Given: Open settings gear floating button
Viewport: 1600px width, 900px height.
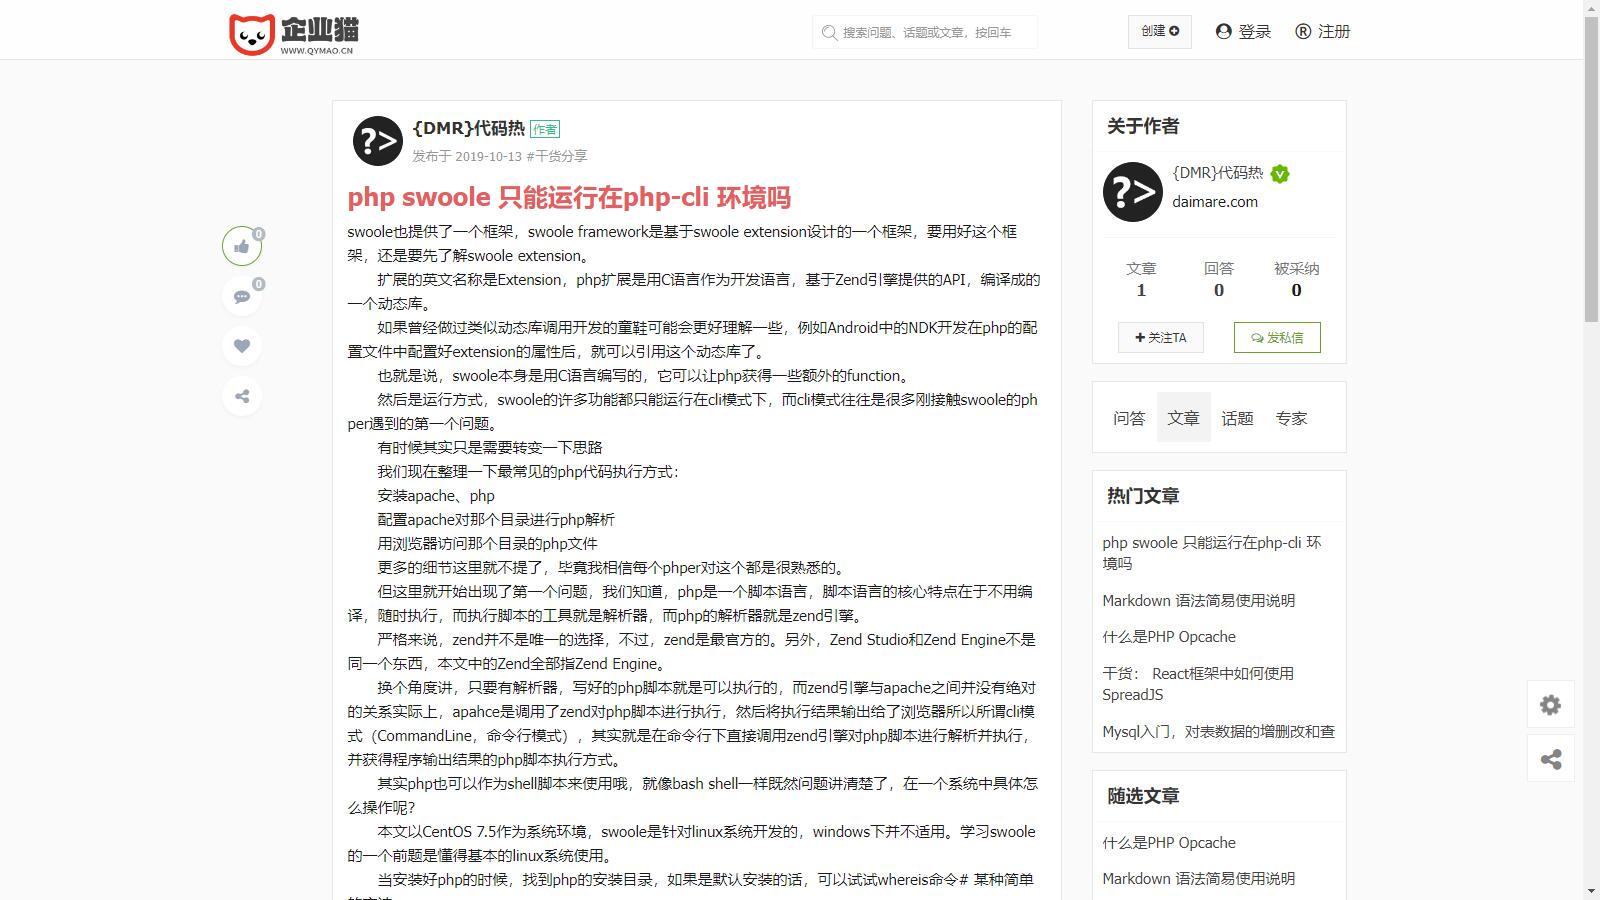Looking at the screenshot, I should tap(1550, 705).
